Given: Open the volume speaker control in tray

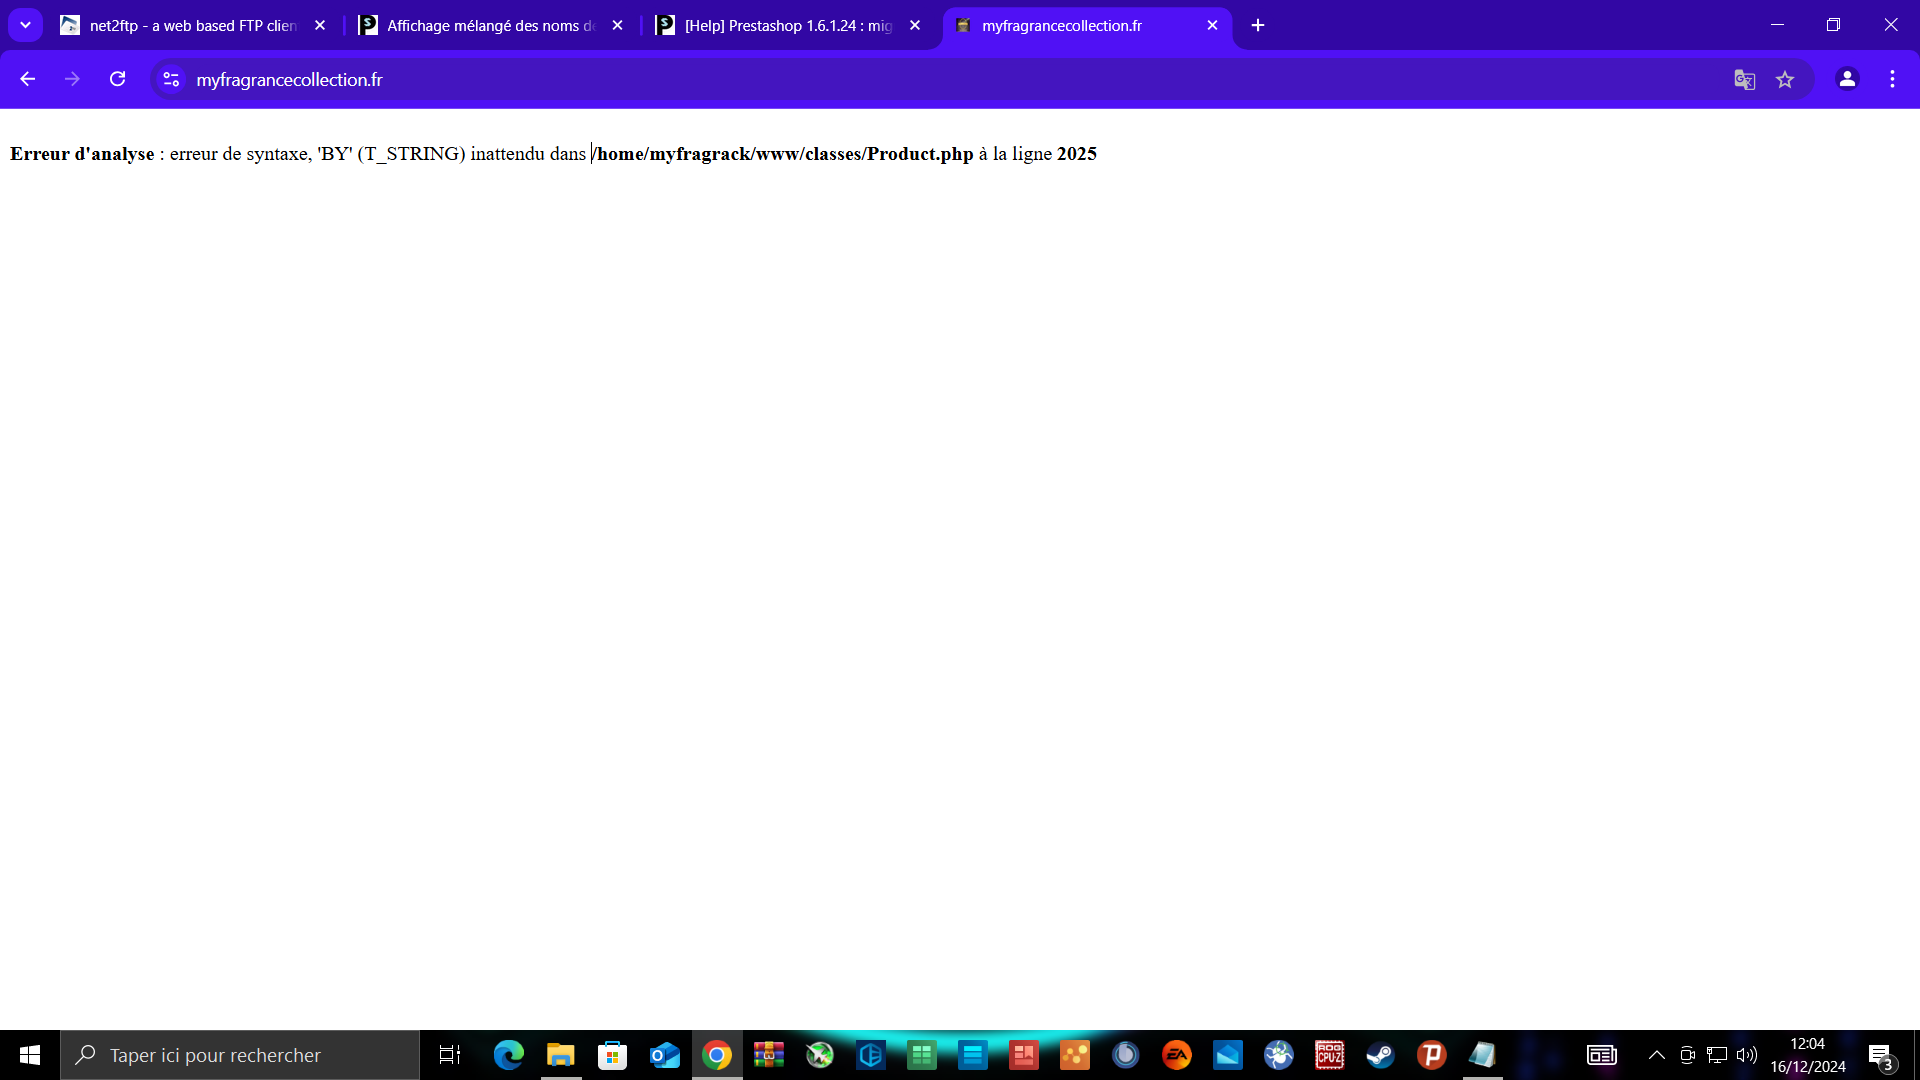Looking at the screenshot, I should [x=1746, y=1055].
